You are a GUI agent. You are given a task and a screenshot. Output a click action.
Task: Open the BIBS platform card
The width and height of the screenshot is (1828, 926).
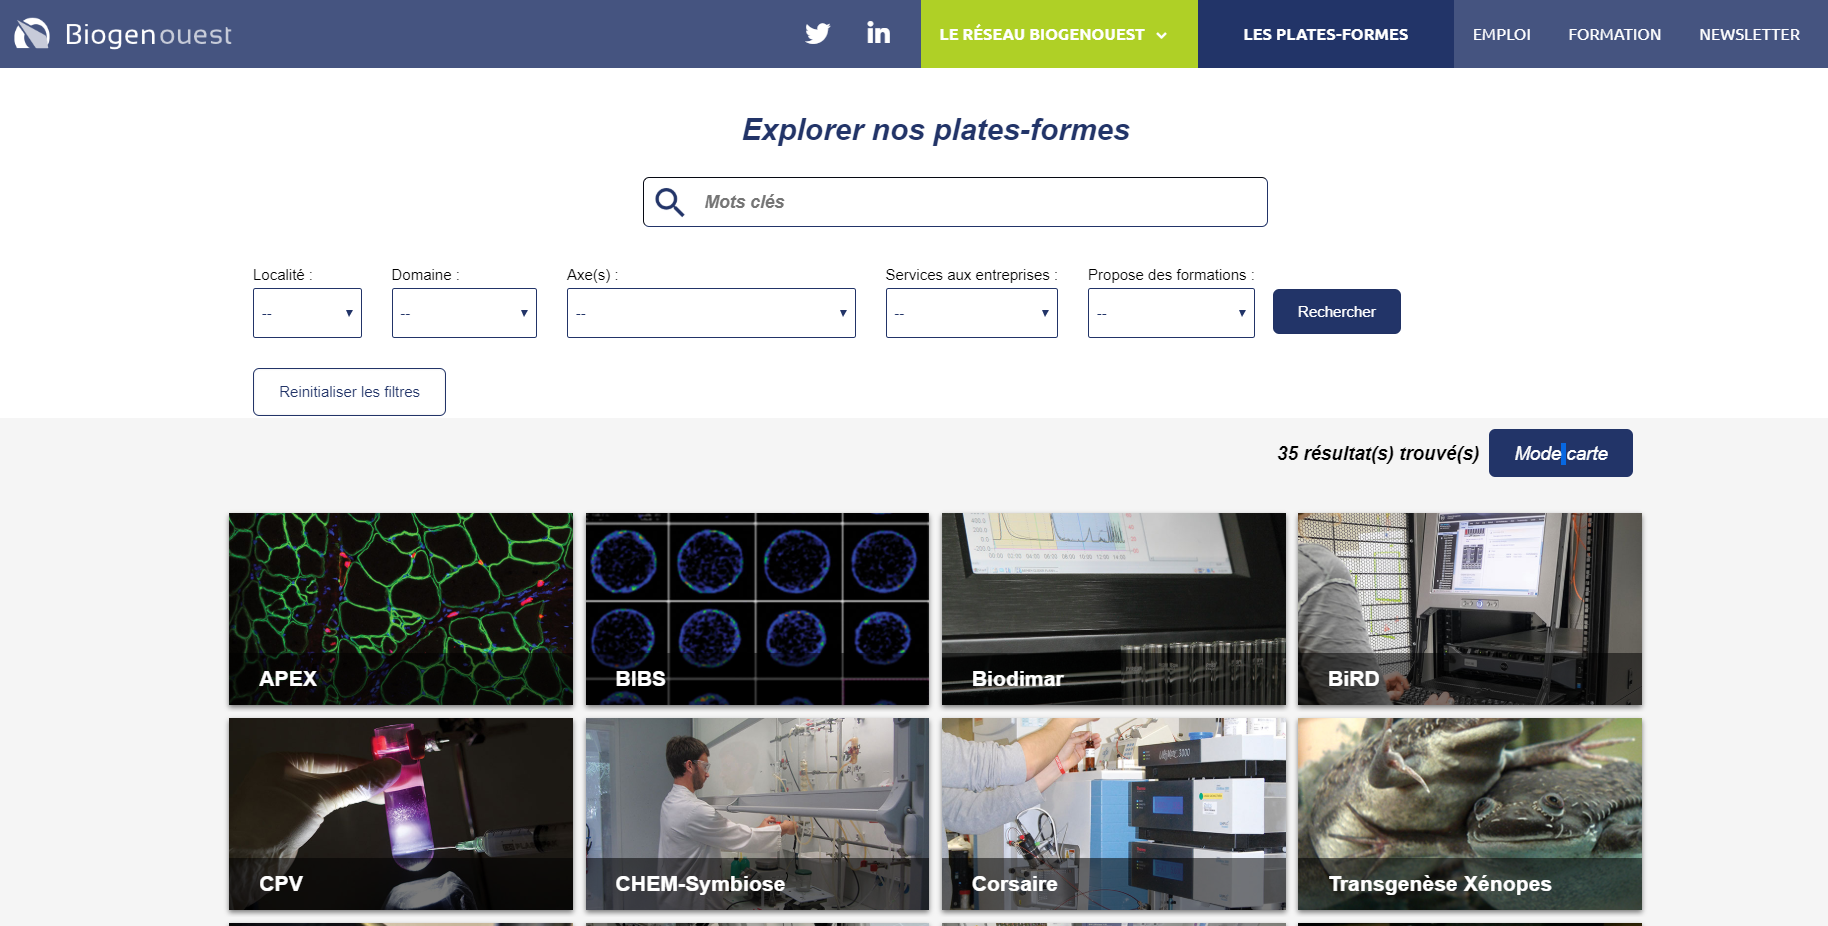[x=757, y=609]
